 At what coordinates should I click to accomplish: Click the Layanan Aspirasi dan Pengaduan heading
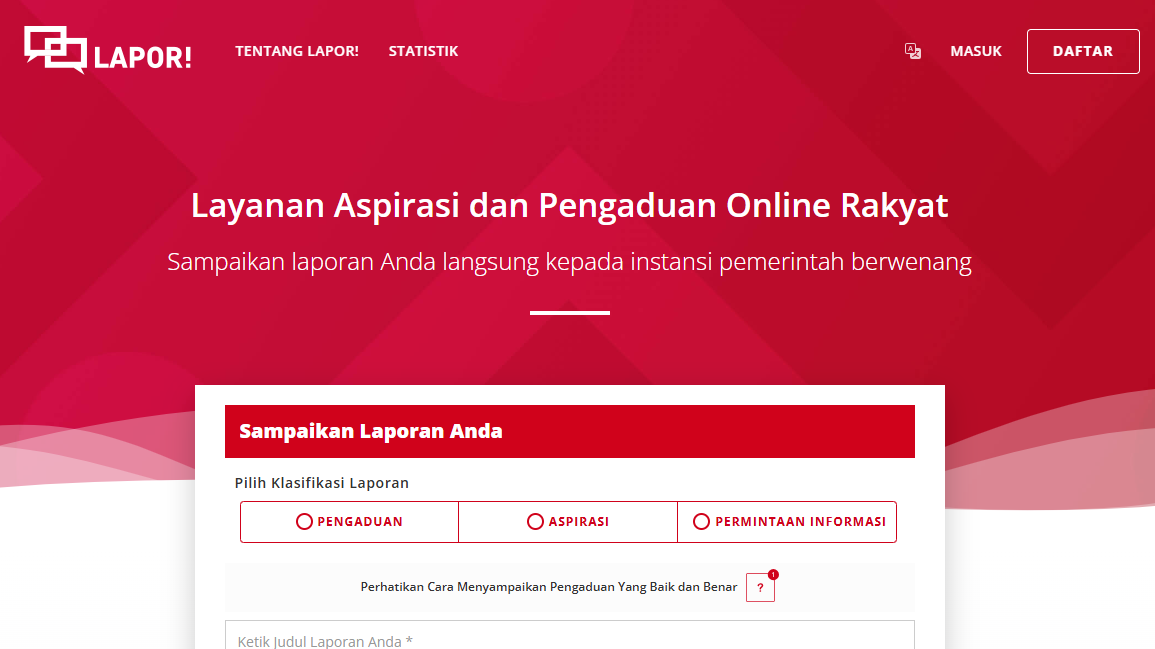click(569, 206)
